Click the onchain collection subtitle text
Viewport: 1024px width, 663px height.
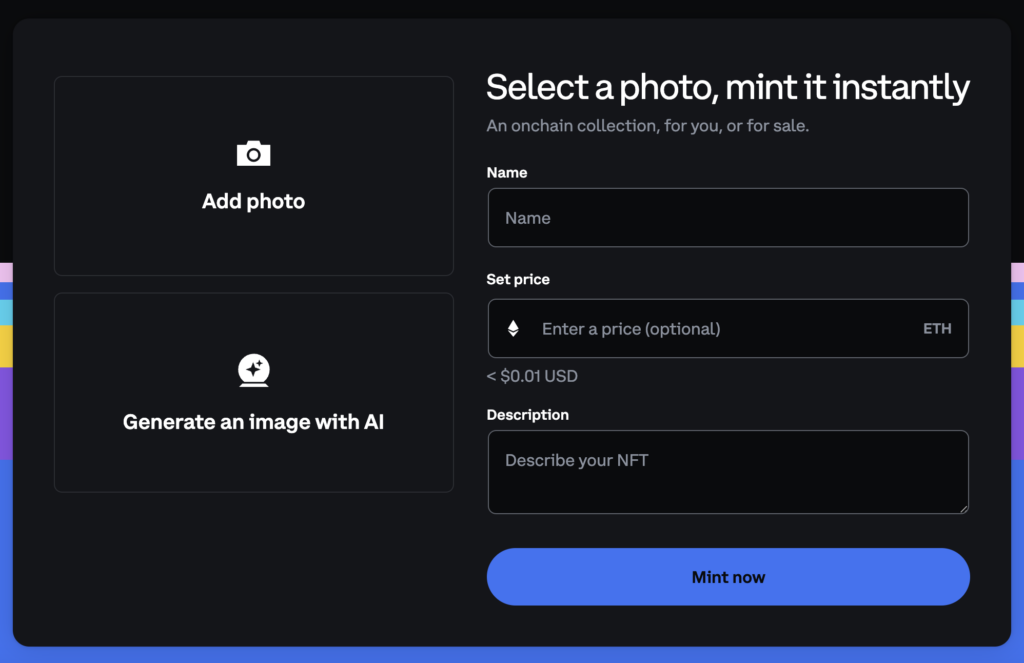pos(648,125)
